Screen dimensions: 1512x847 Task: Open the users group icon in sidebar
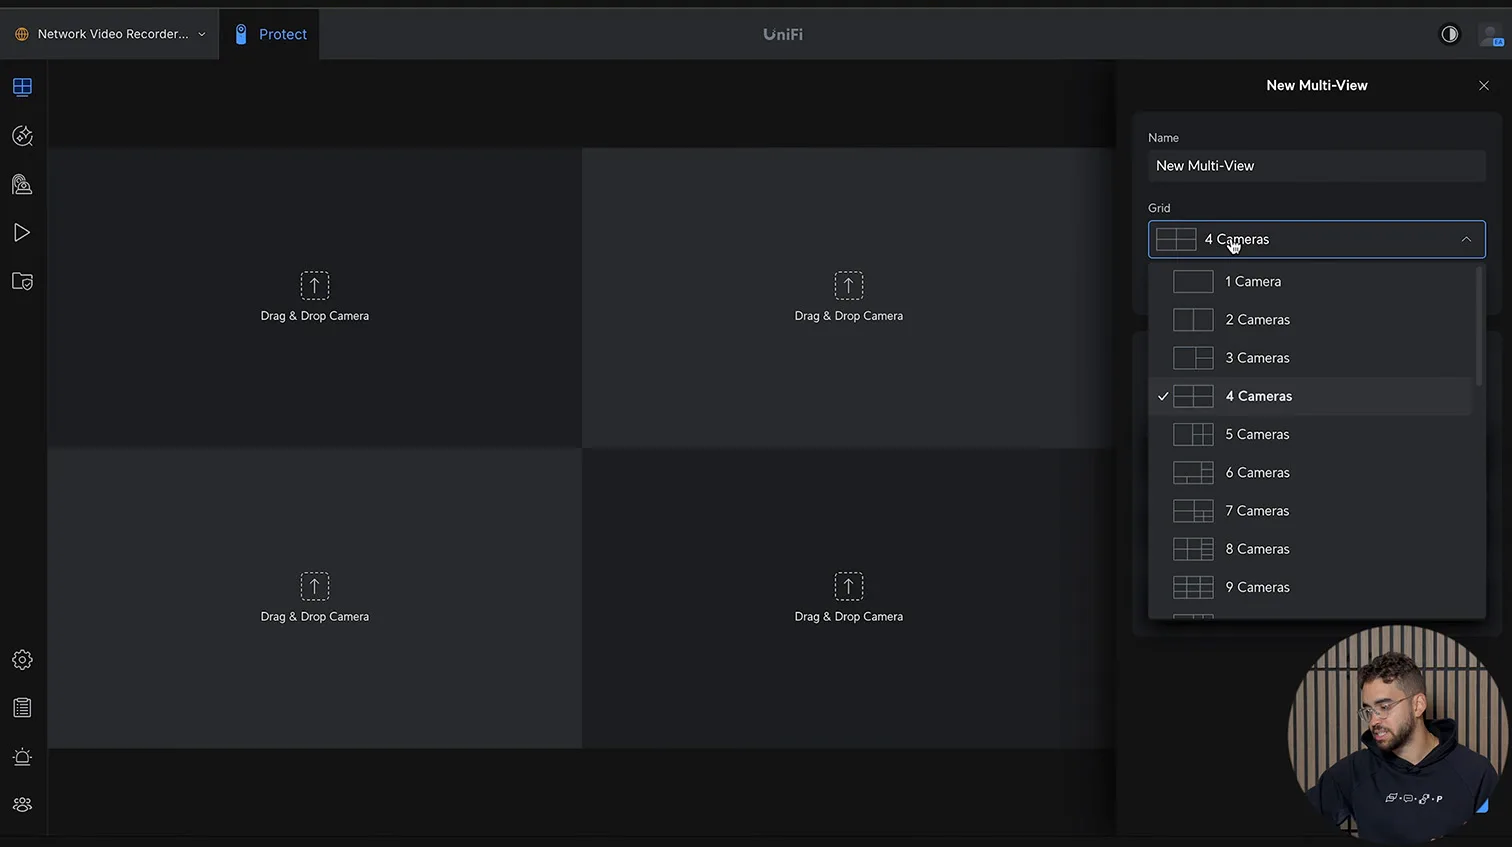(22, 805)
